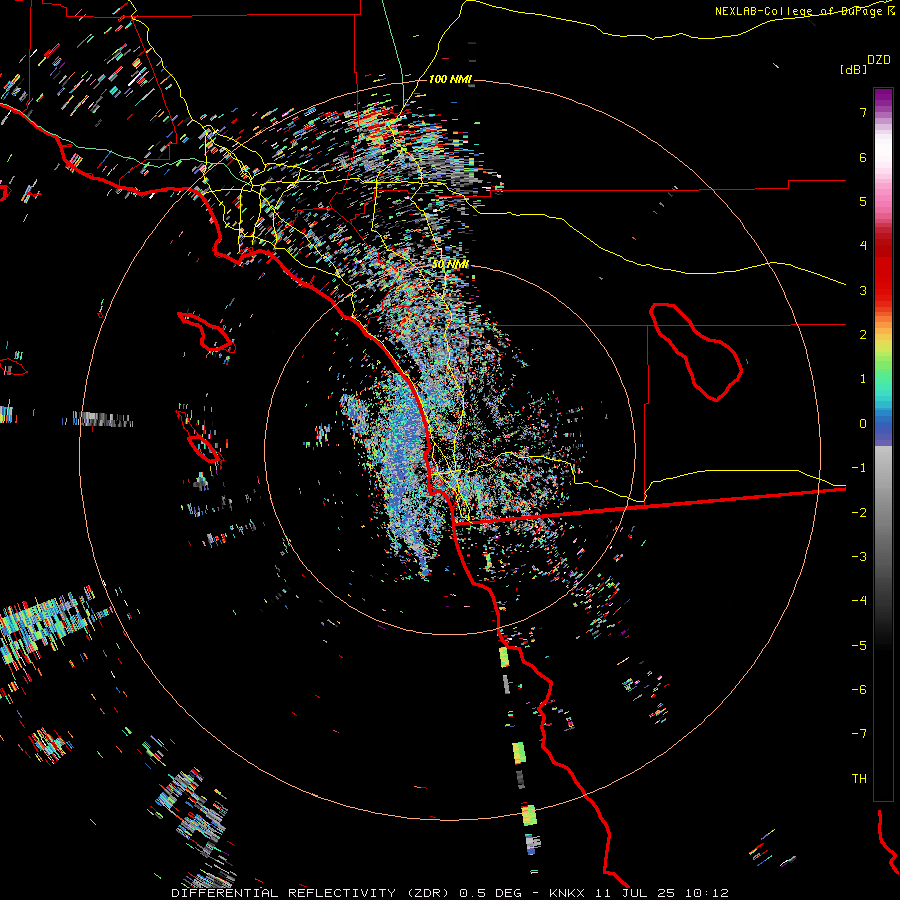This screenshot has height=900, width=900.
Task: Click the 6 dB scale label
Action: (863, 157)
